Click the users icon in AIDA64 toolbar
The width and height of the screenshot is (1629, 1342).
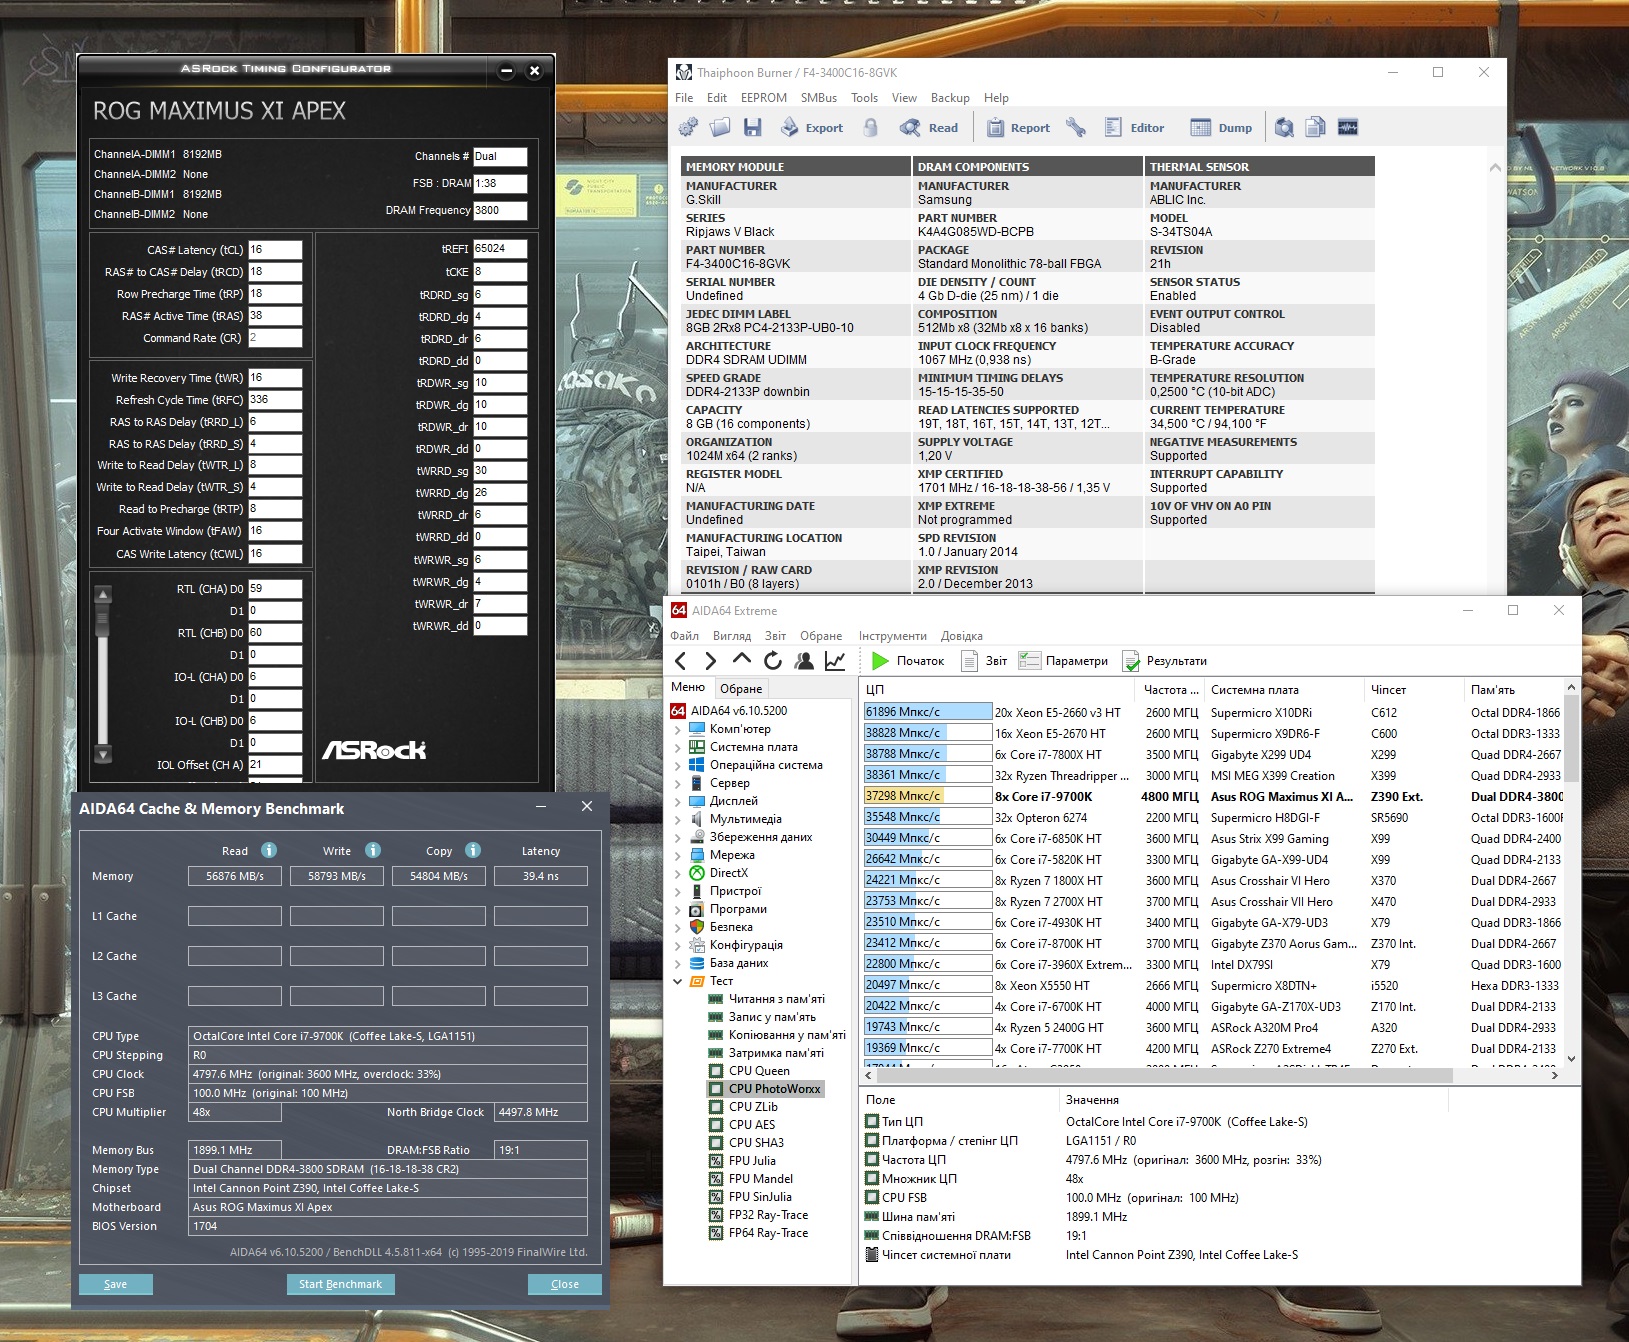(x=803, y=660)
